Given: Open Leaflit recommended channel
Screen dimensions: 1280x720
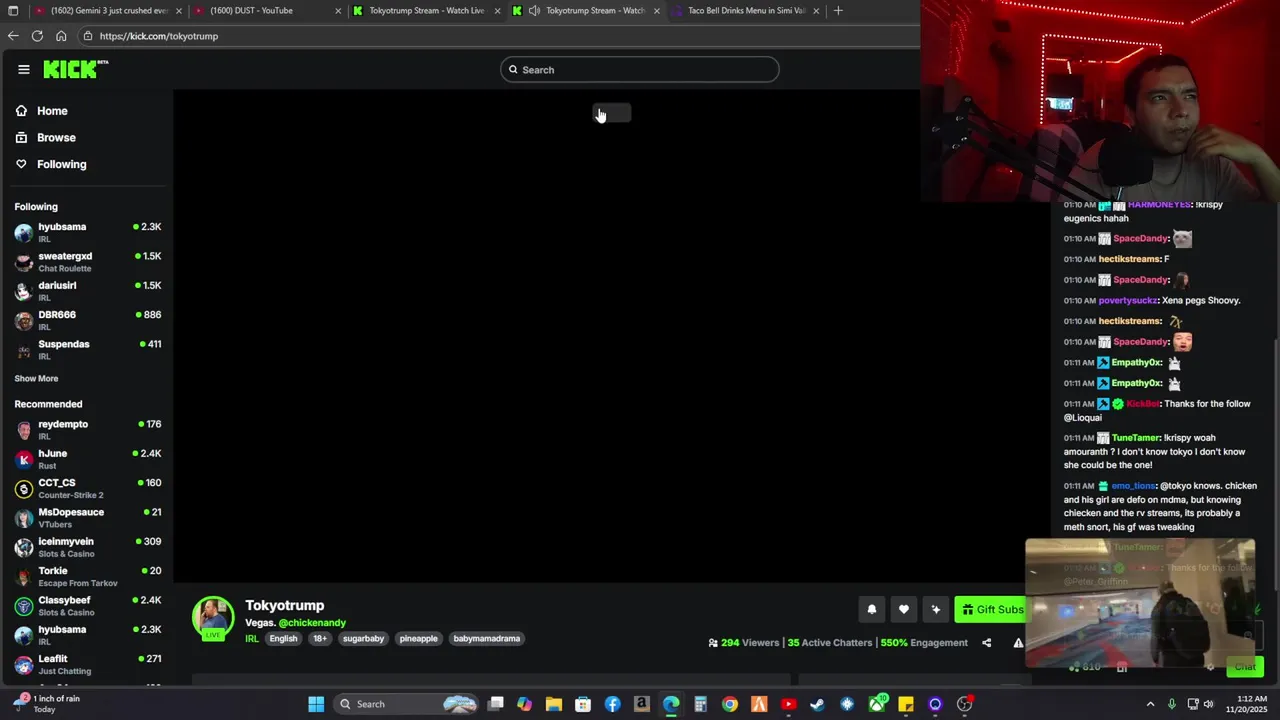Looking at the screenshot, I should pyautogui.click(x=88, y=664).
